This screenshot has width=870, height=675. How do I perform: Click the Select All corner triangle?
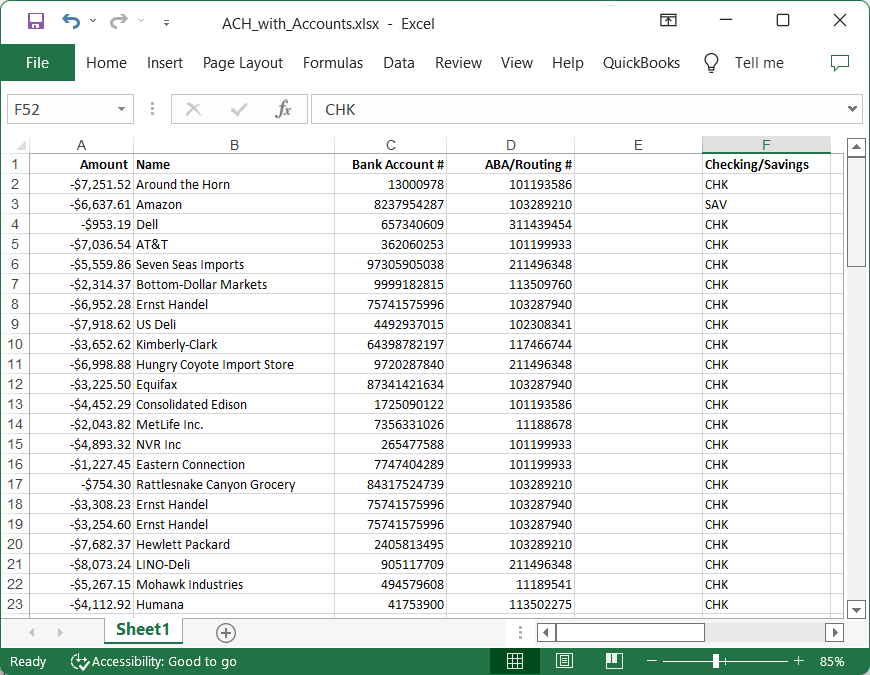click(x=20, y=145)
